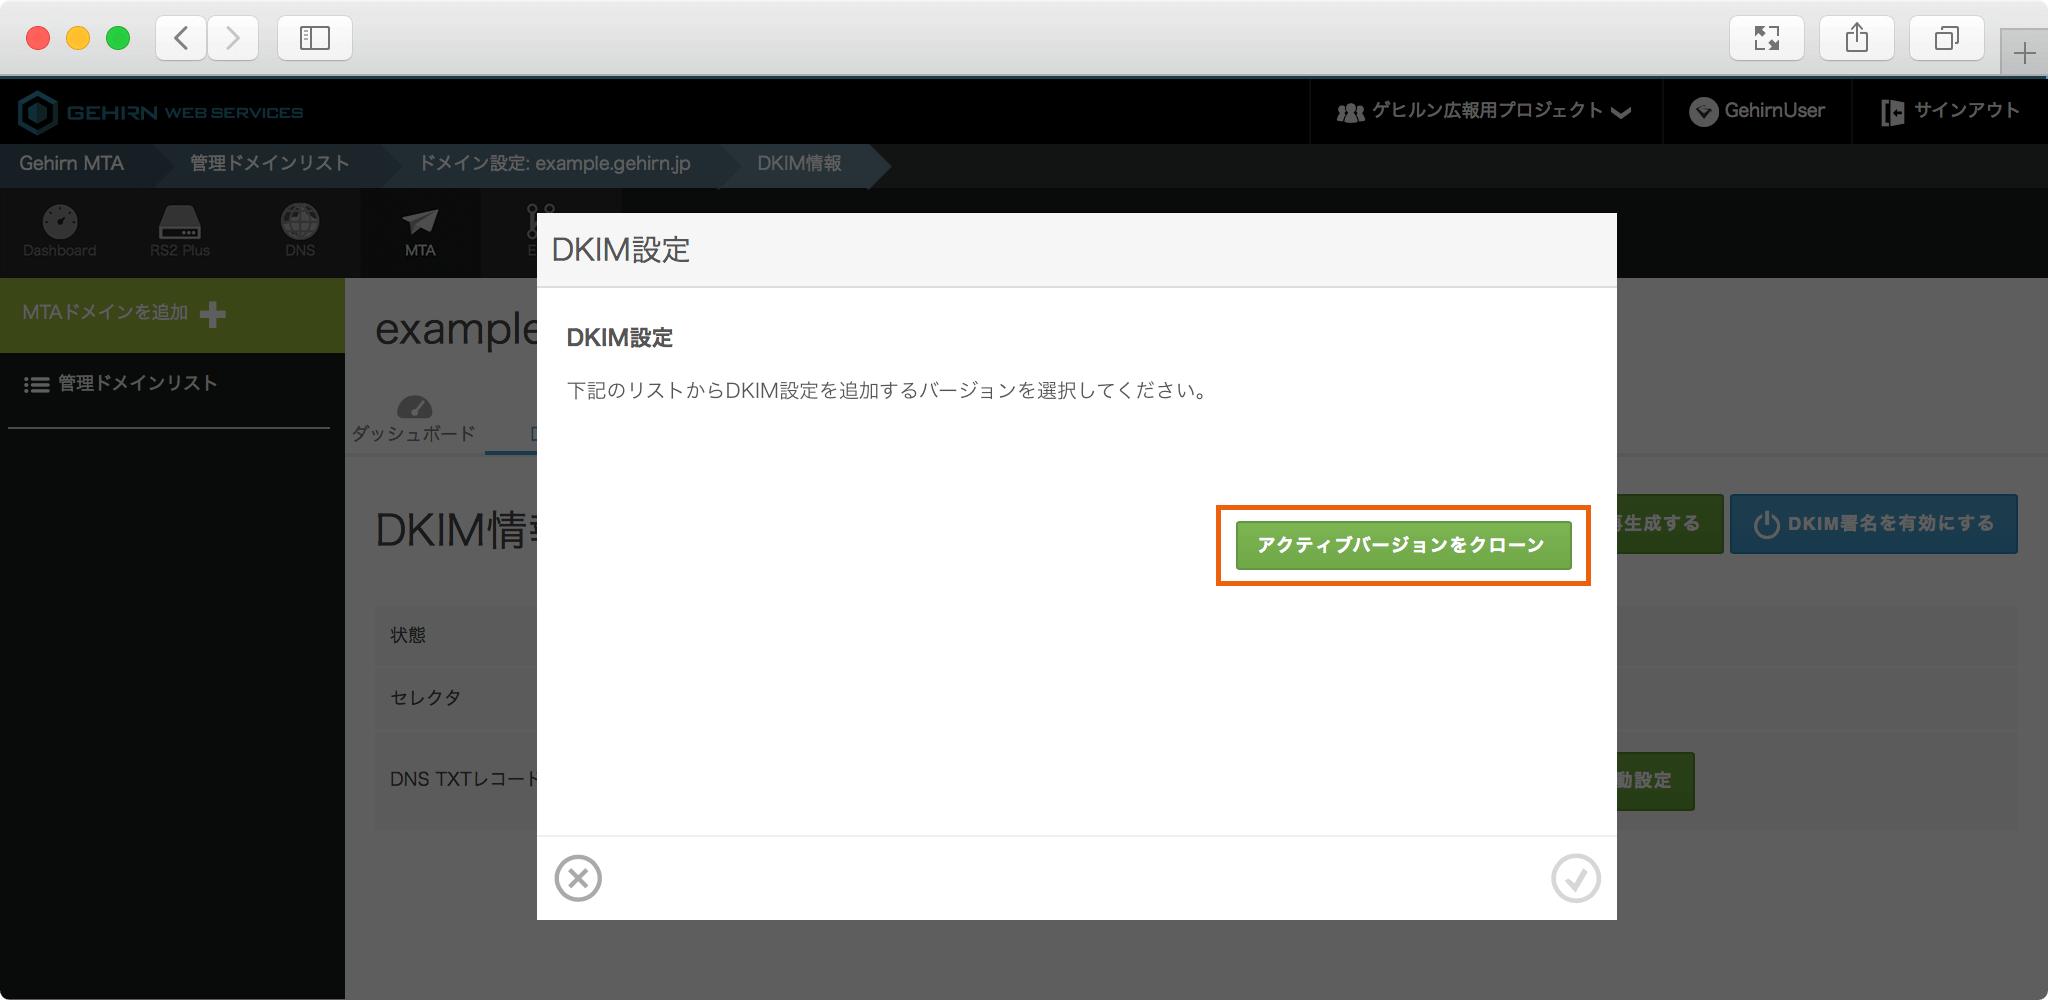The height and width of the screenshot is (1000, 2048).
Task: Click アクティブバージョンをクローン button
Action: pyautogui.click(x=1403, y=545)
